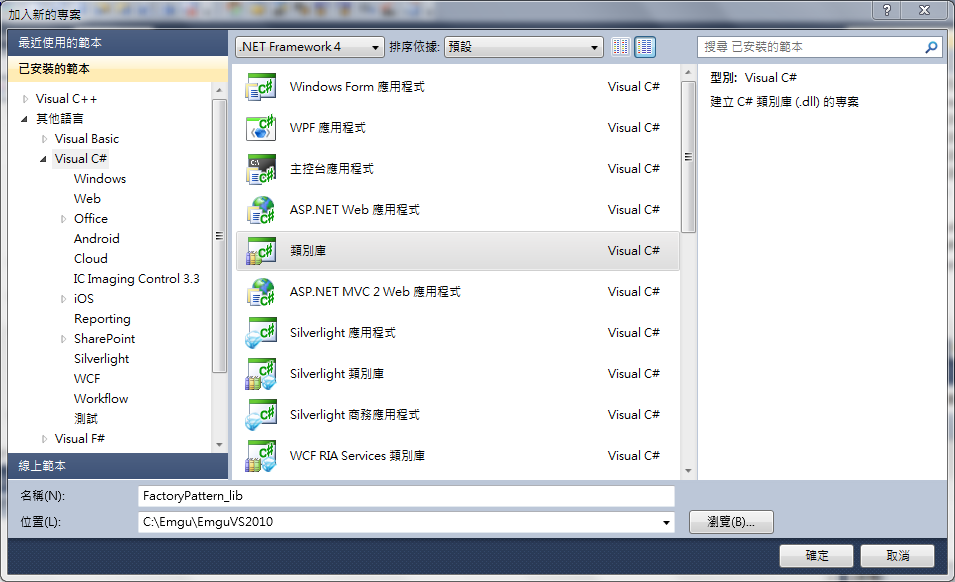
Task: Switch to medium icons list view
Action: (645, 47)
